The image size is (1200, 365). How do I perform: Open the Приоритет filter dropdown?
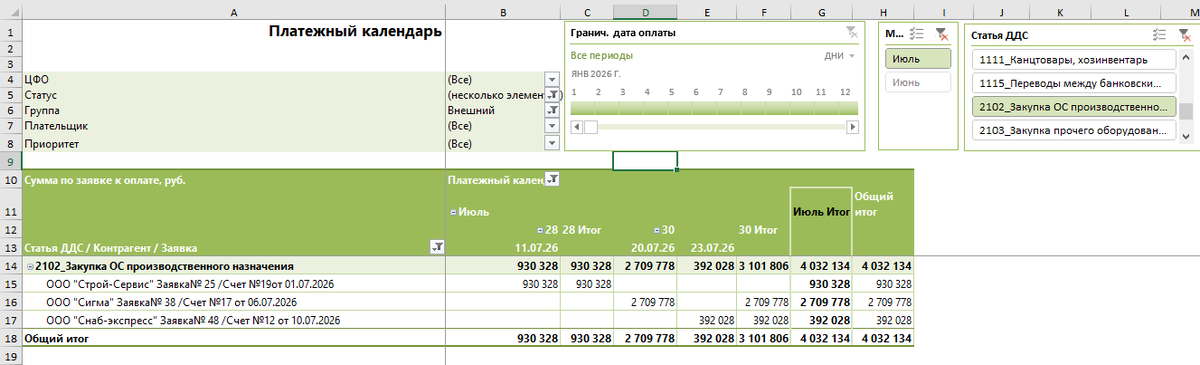click(551, 144)
